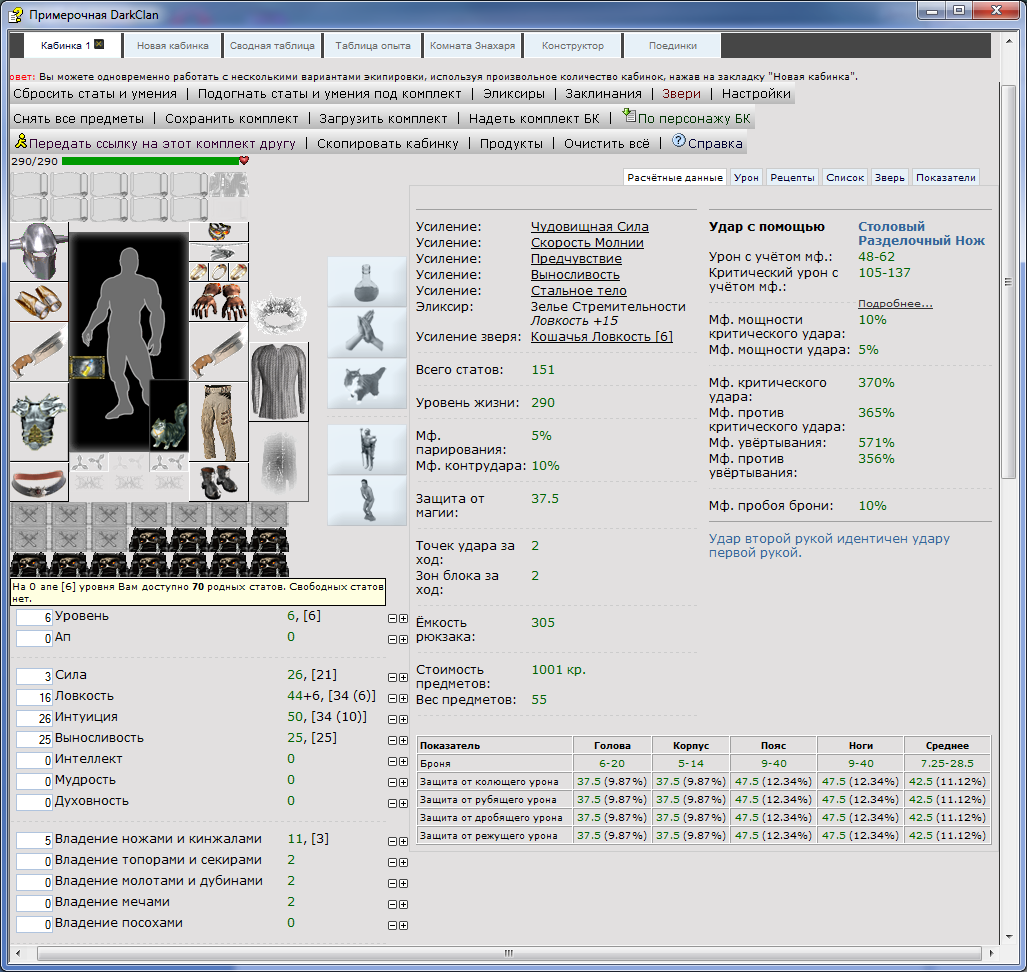Open the Чудовищная Сила link

click(x=589, y=227)
